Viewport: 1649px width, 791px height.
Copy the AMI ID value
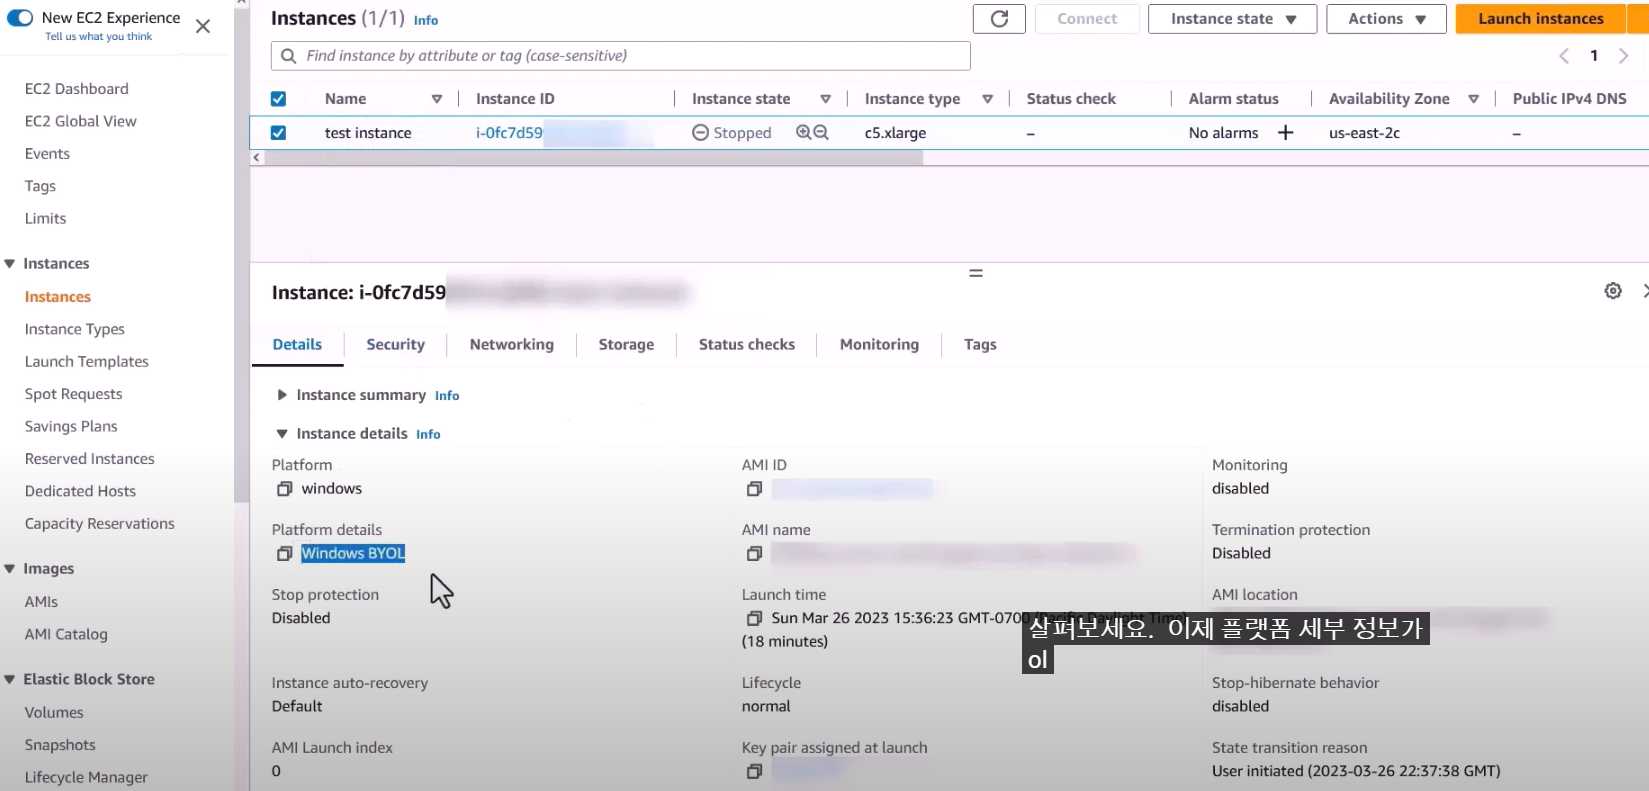pos(755,489)
